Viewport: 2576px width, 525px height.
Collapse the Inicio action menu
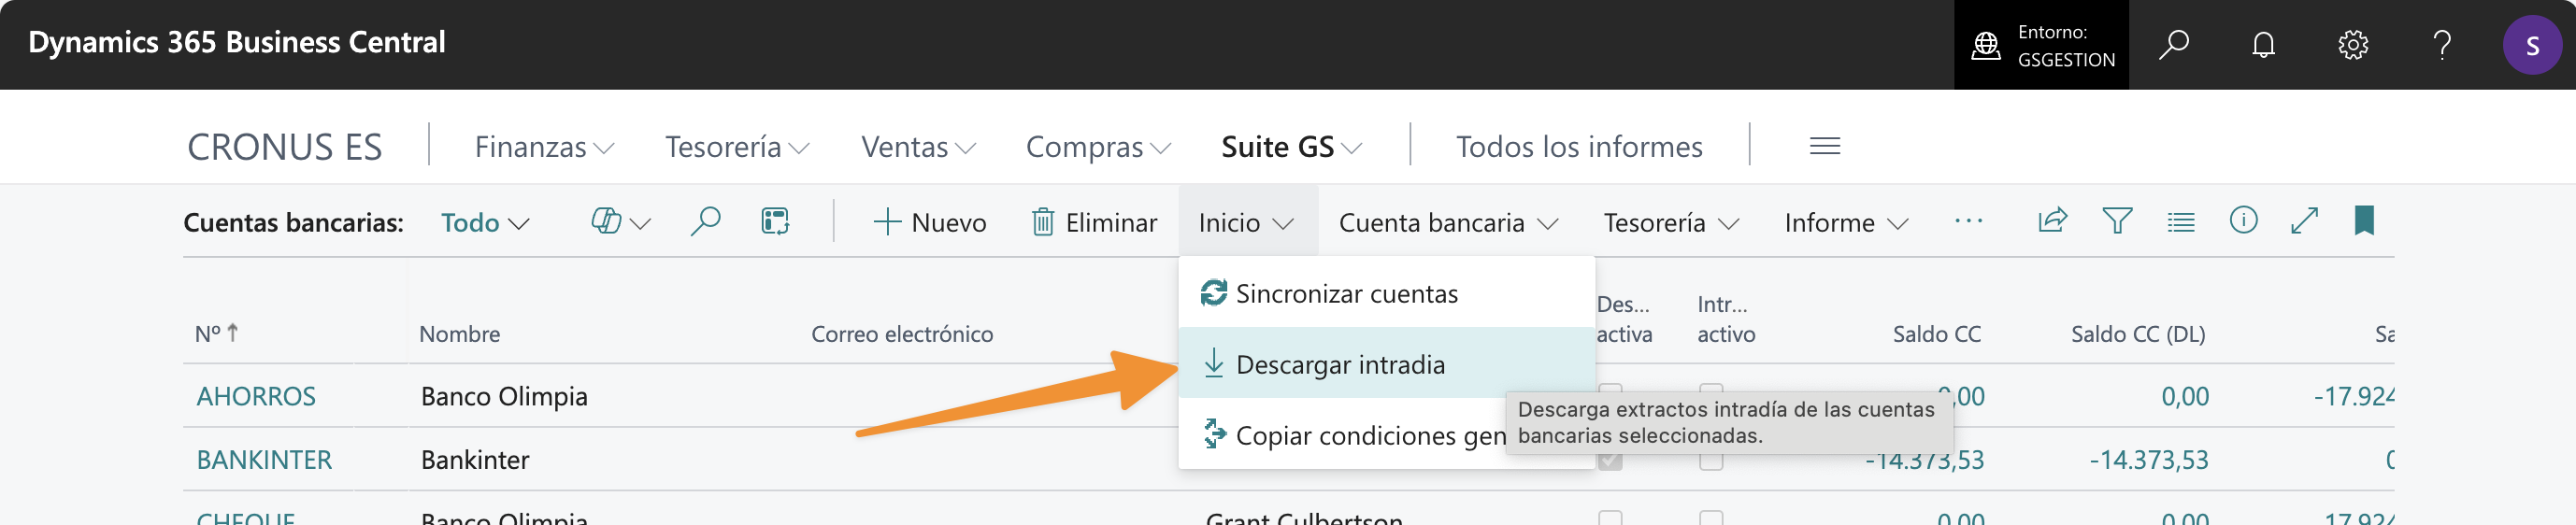pyautogui.click(x=1247, y=222)
